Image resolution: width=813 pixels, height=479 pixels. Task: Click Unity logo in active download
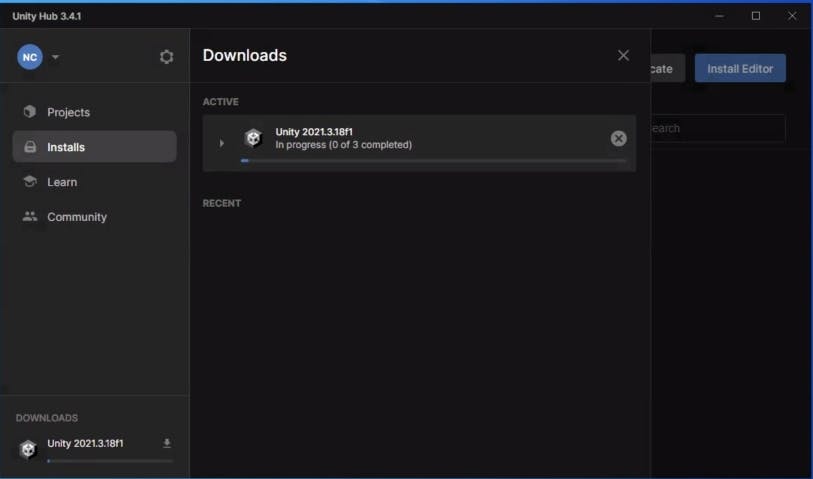[253, 138]
